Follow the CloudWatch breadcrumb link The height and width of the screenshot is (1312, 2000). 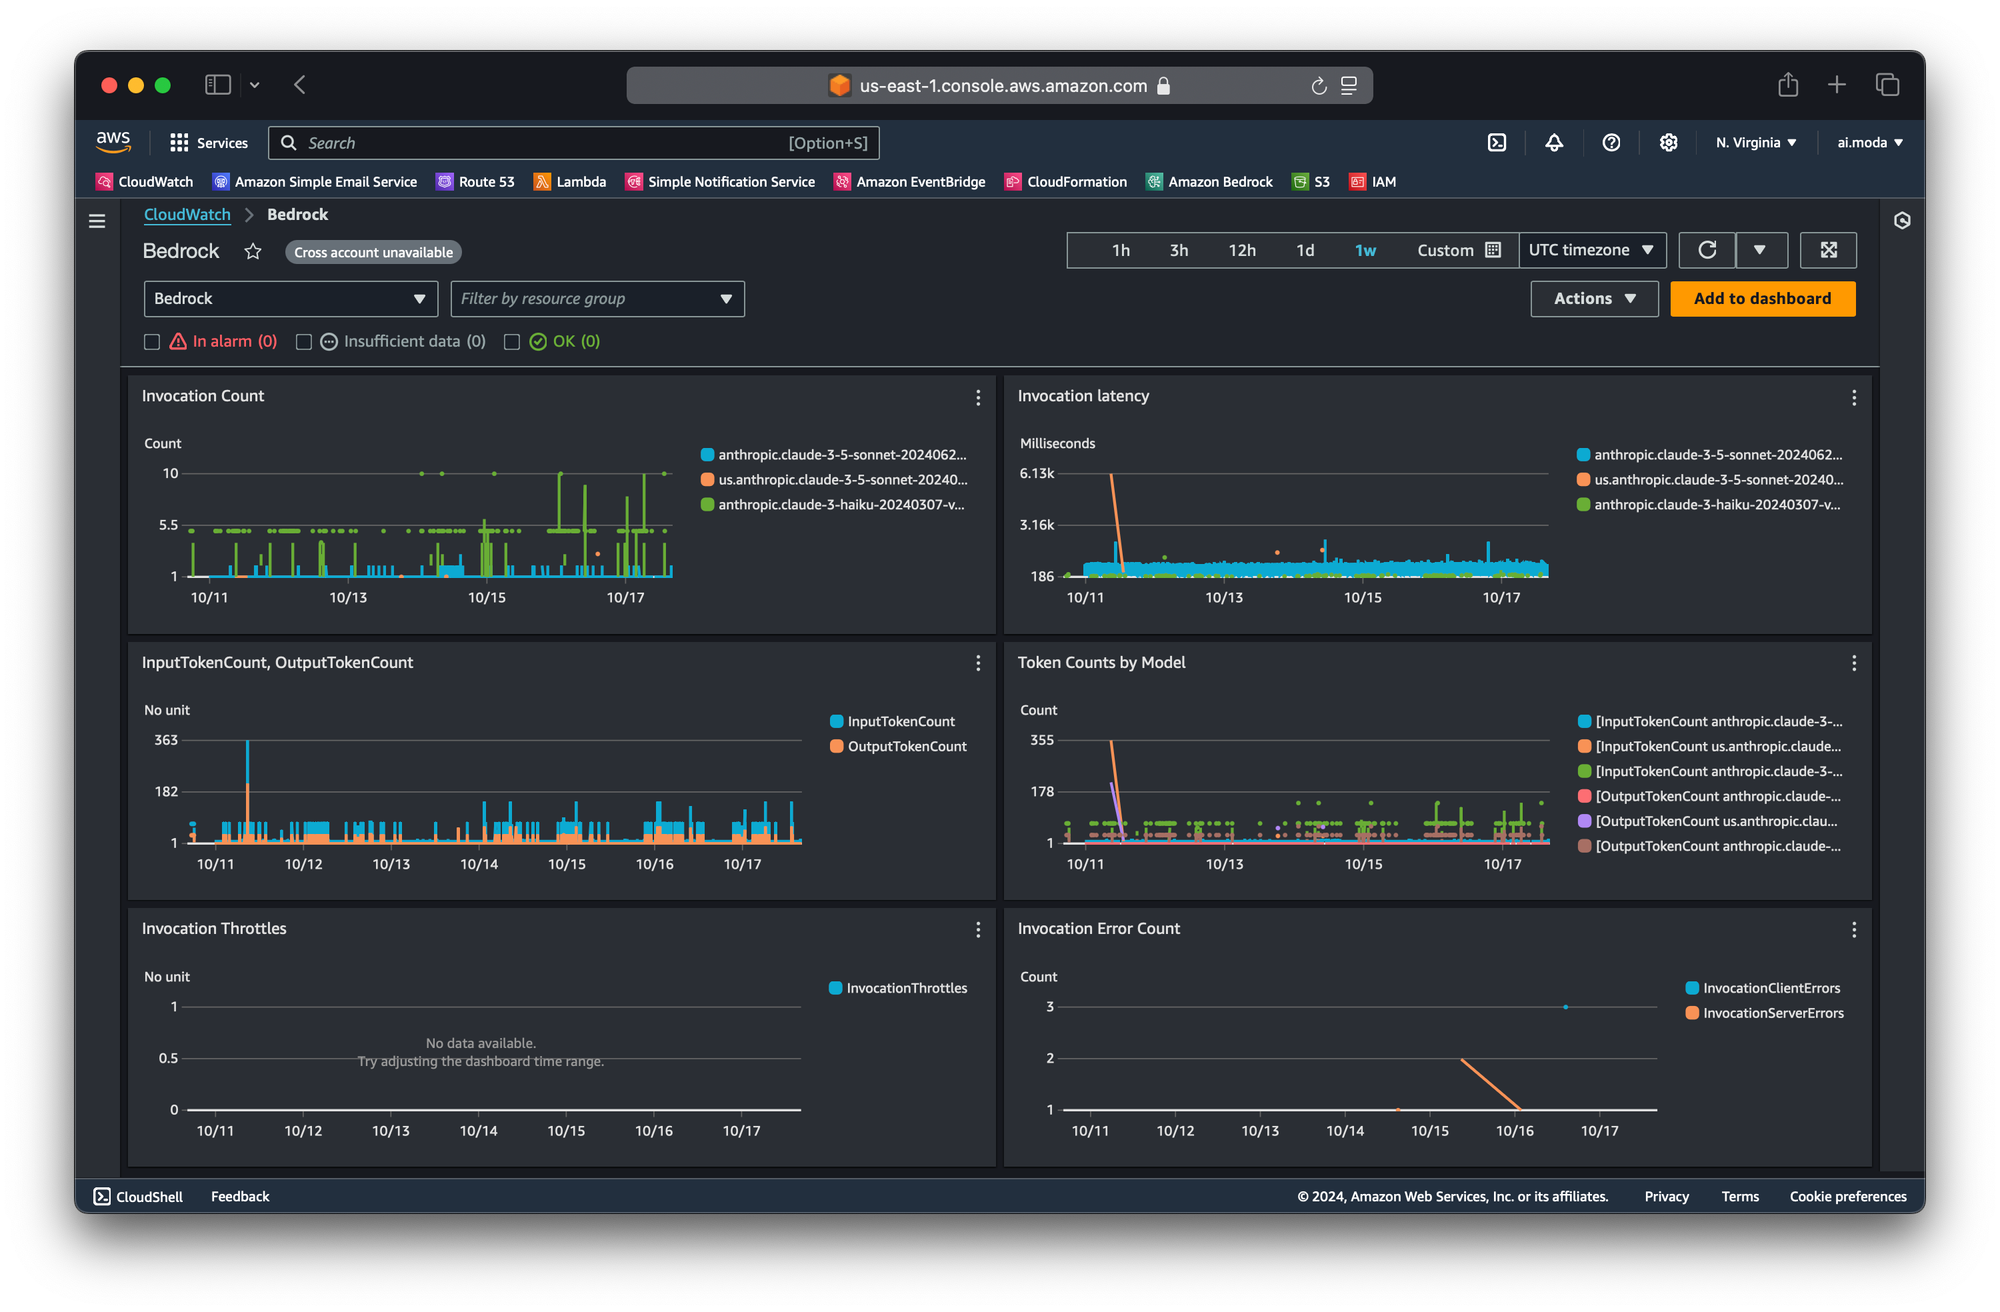(x=187, y=214)
